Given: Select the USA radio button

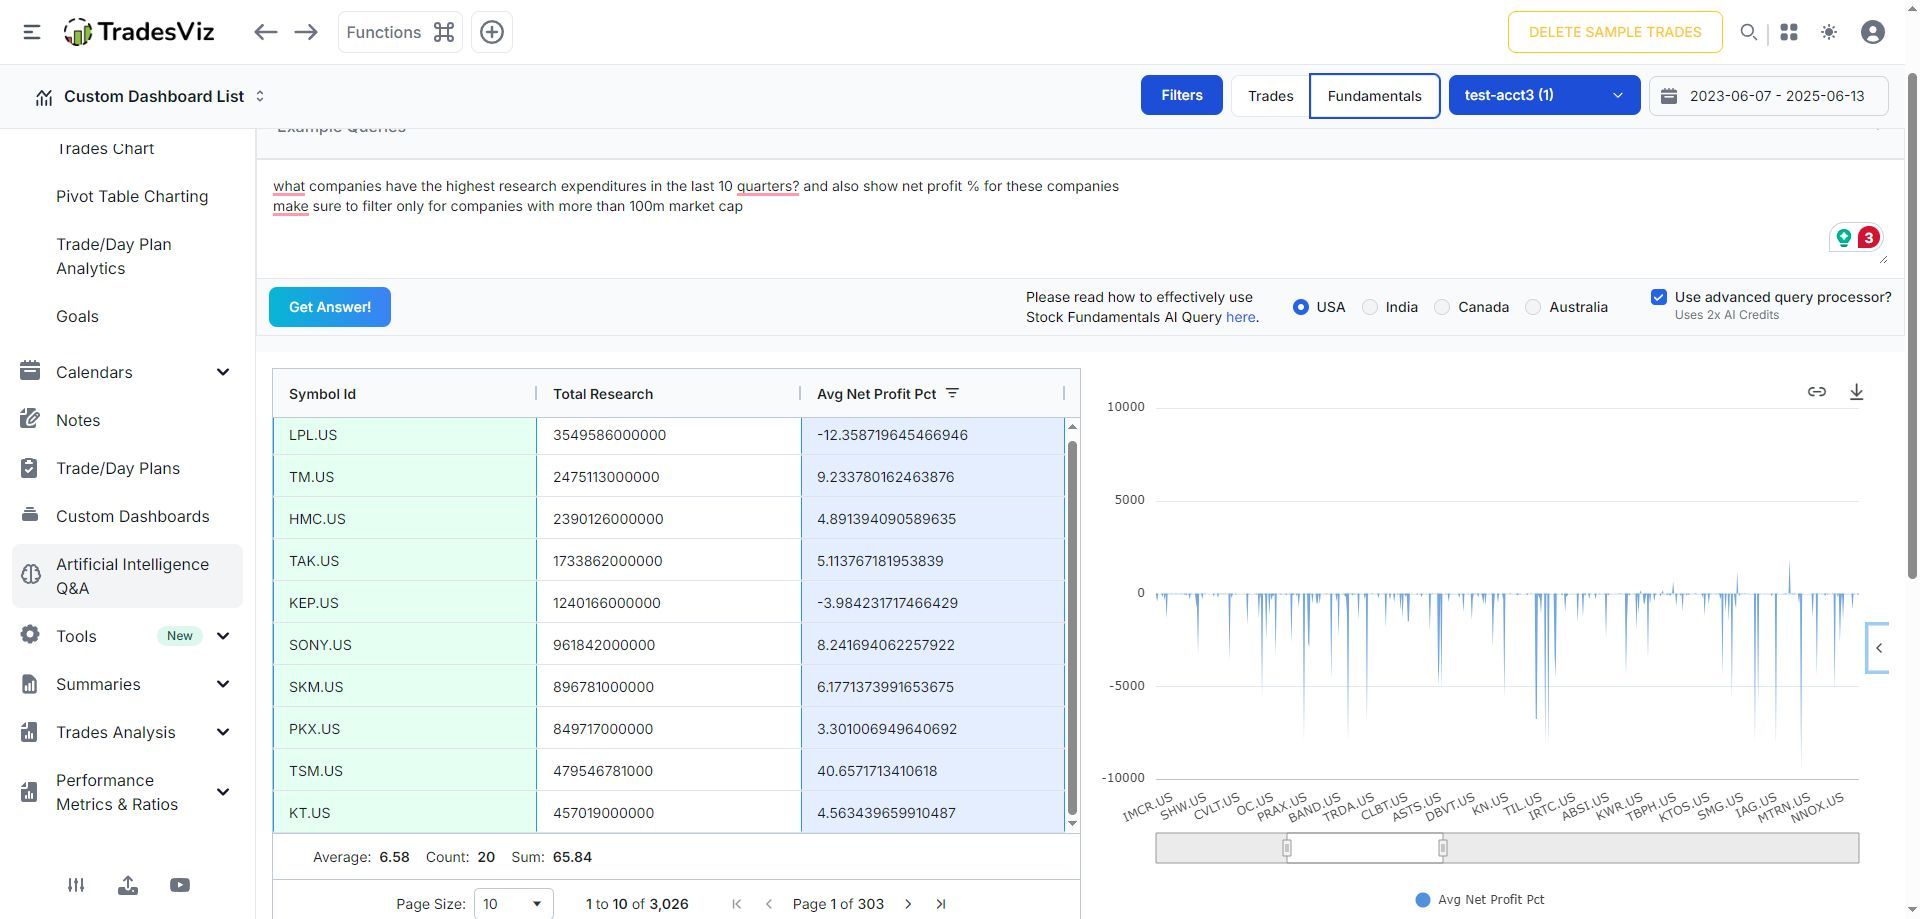Looking at the screenshot, I should point(1300,307).
